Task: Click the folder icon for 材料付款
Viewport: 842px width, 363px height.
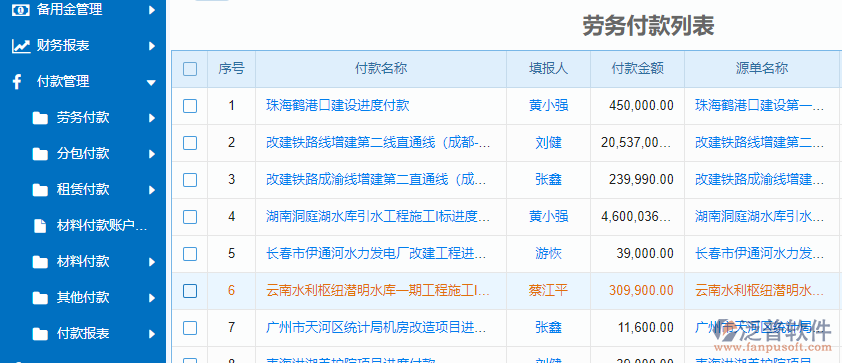Action: click(x=40, y=262)
